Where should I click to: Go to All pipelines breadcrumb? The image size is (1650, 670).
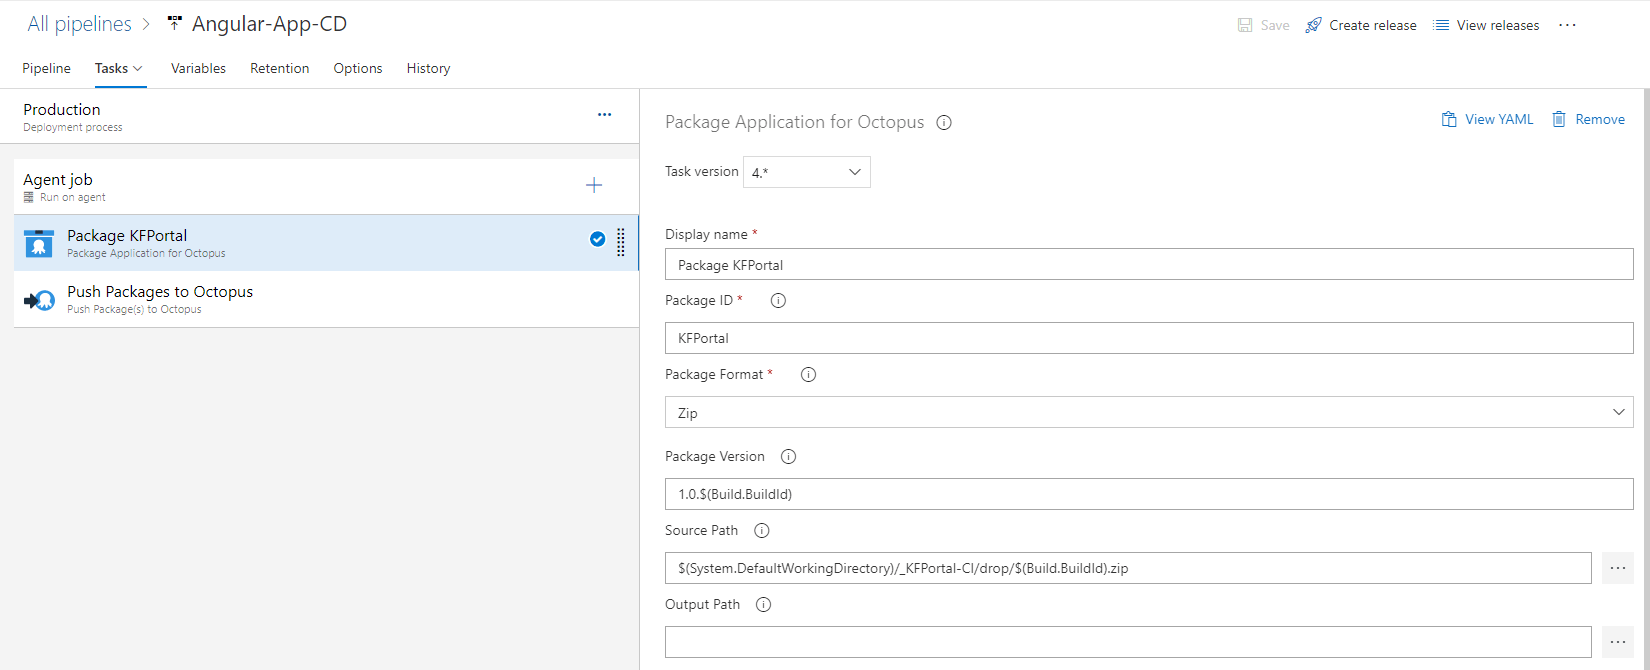tap(79, 24)
